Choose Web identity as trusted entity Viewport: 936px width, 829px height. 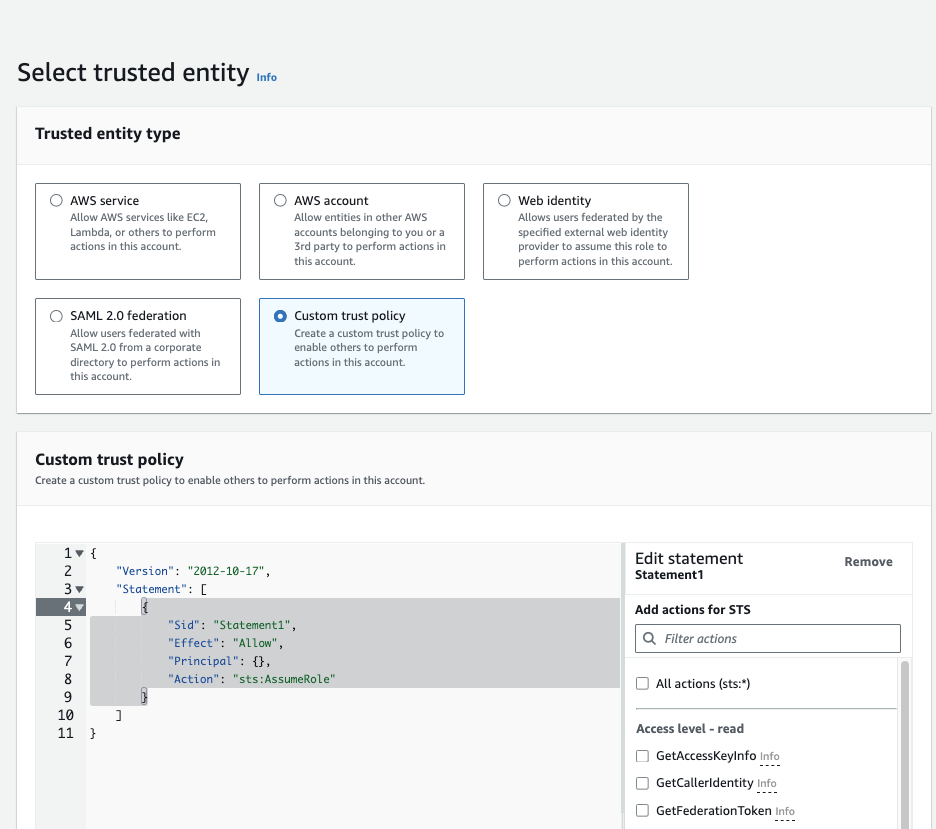504,200
